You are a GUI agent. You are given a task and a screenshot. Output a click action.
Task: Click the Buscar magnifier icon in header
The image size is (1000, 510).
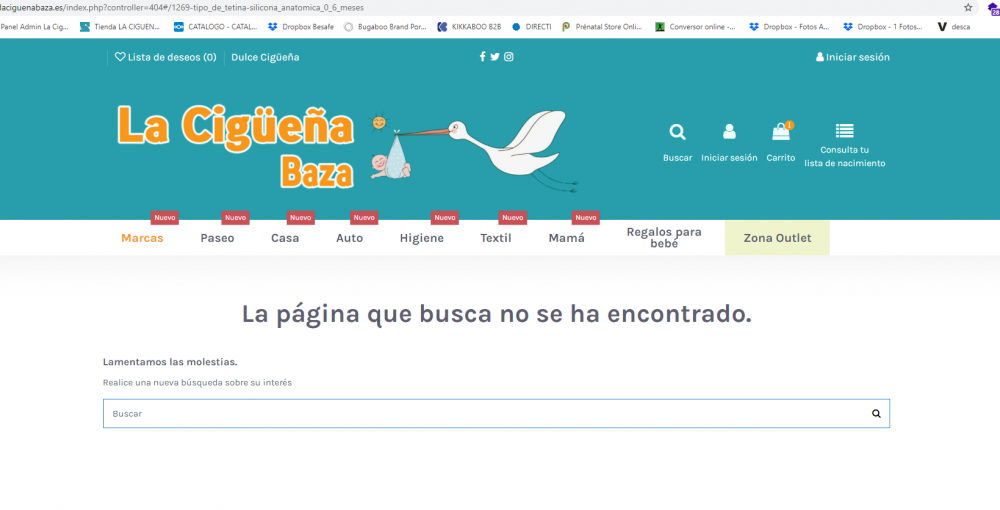tap(677, 132)
